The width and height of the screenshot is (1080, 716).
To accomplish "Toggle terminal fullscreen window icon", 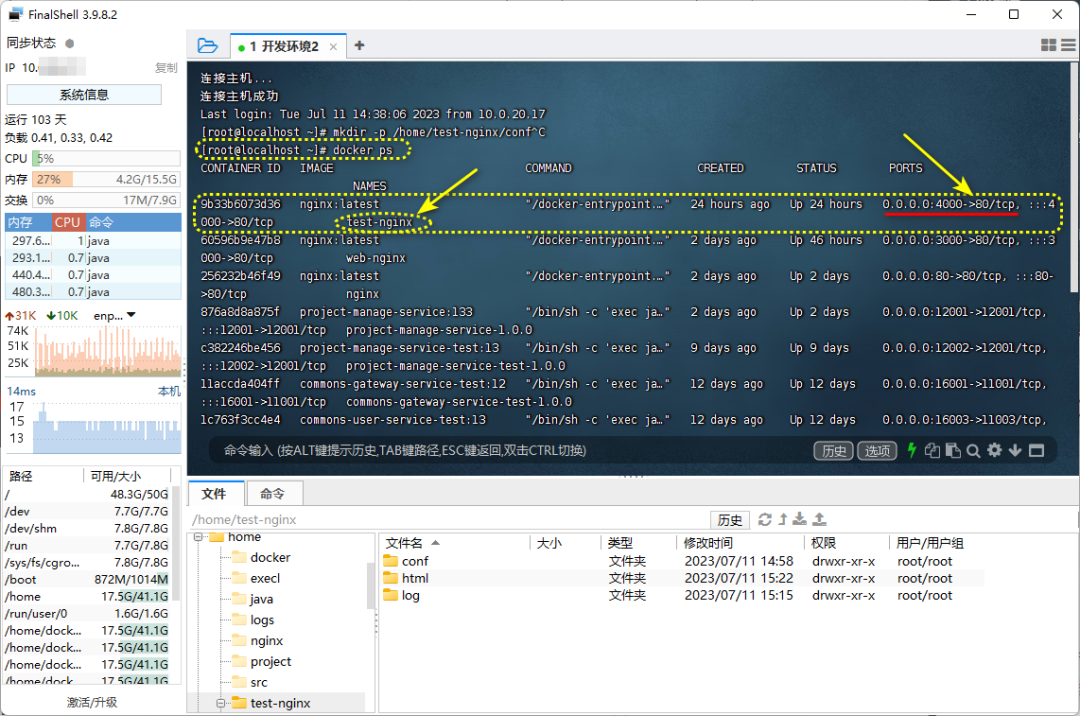I will pos(1036,450).
